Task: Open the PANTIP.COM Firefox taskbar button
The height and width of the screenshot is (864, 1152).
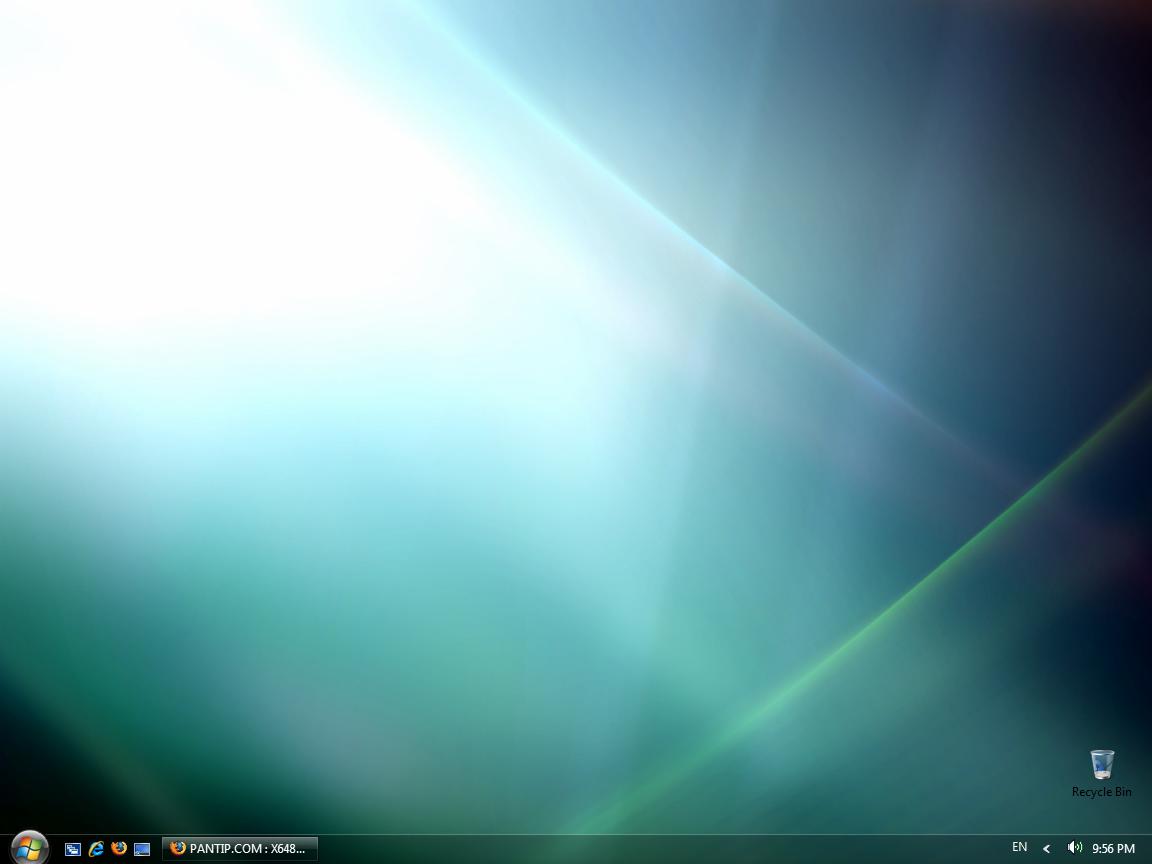Action: [240, 849]
